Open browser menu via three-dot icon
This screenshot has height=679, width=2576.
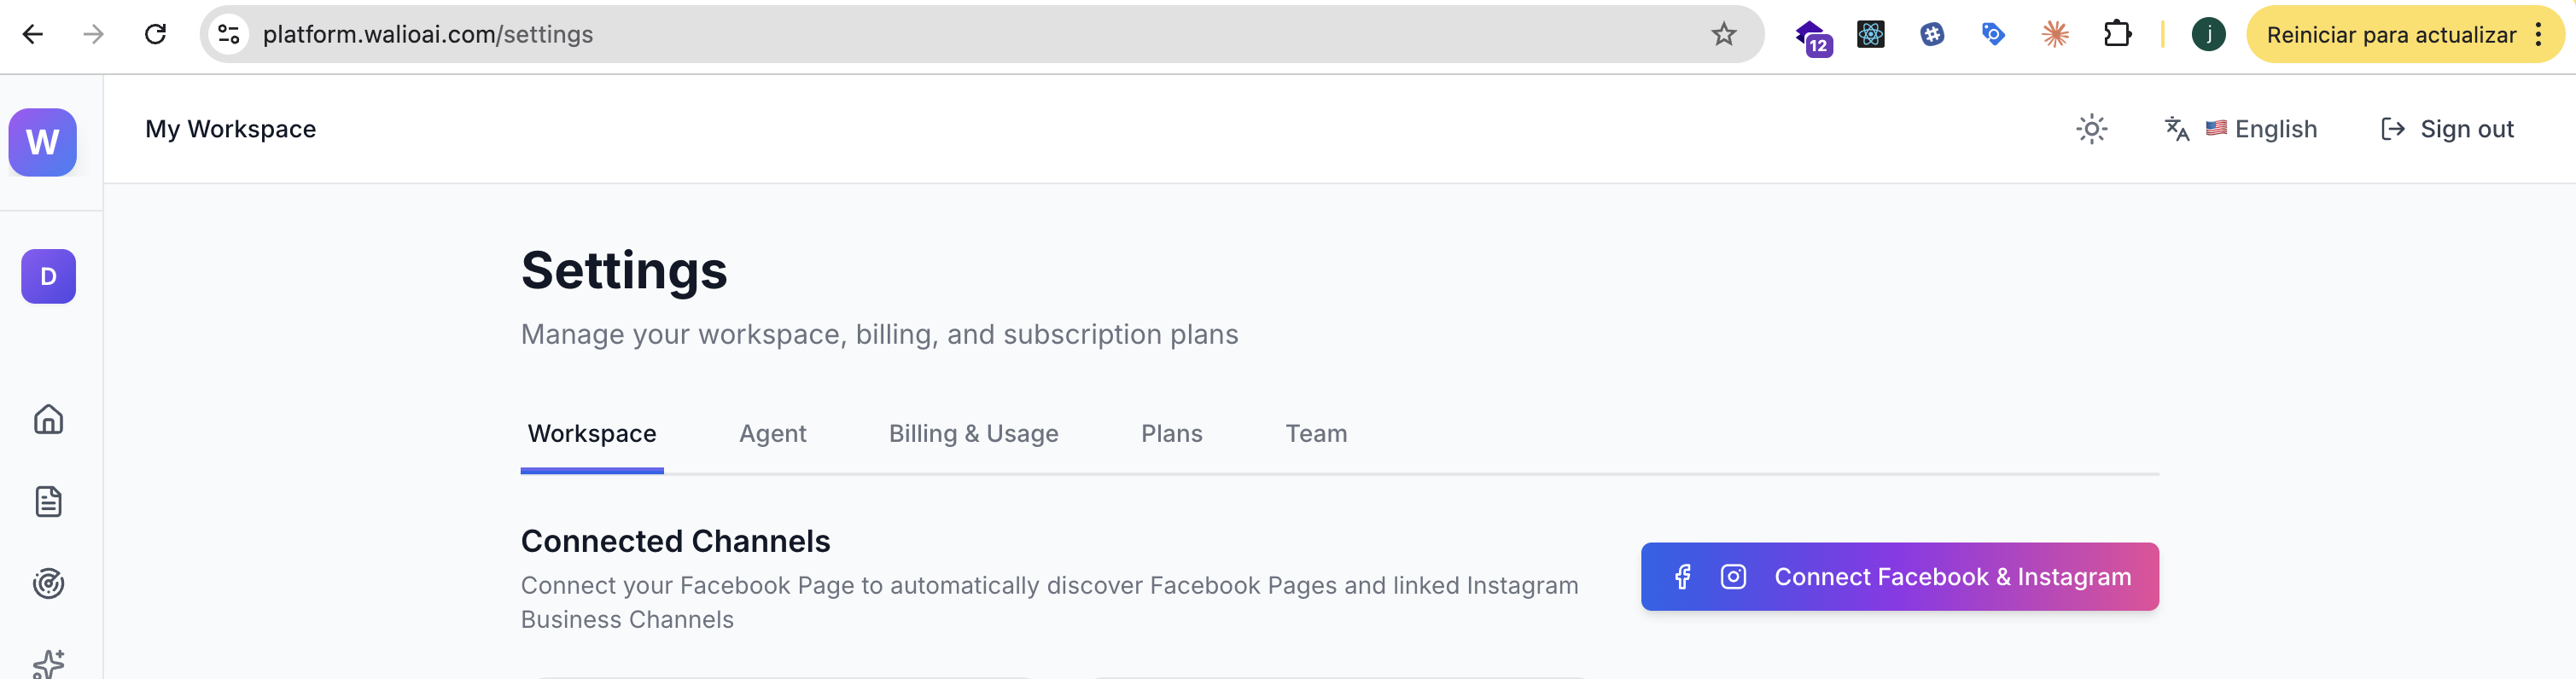[x=2539, y=33]
